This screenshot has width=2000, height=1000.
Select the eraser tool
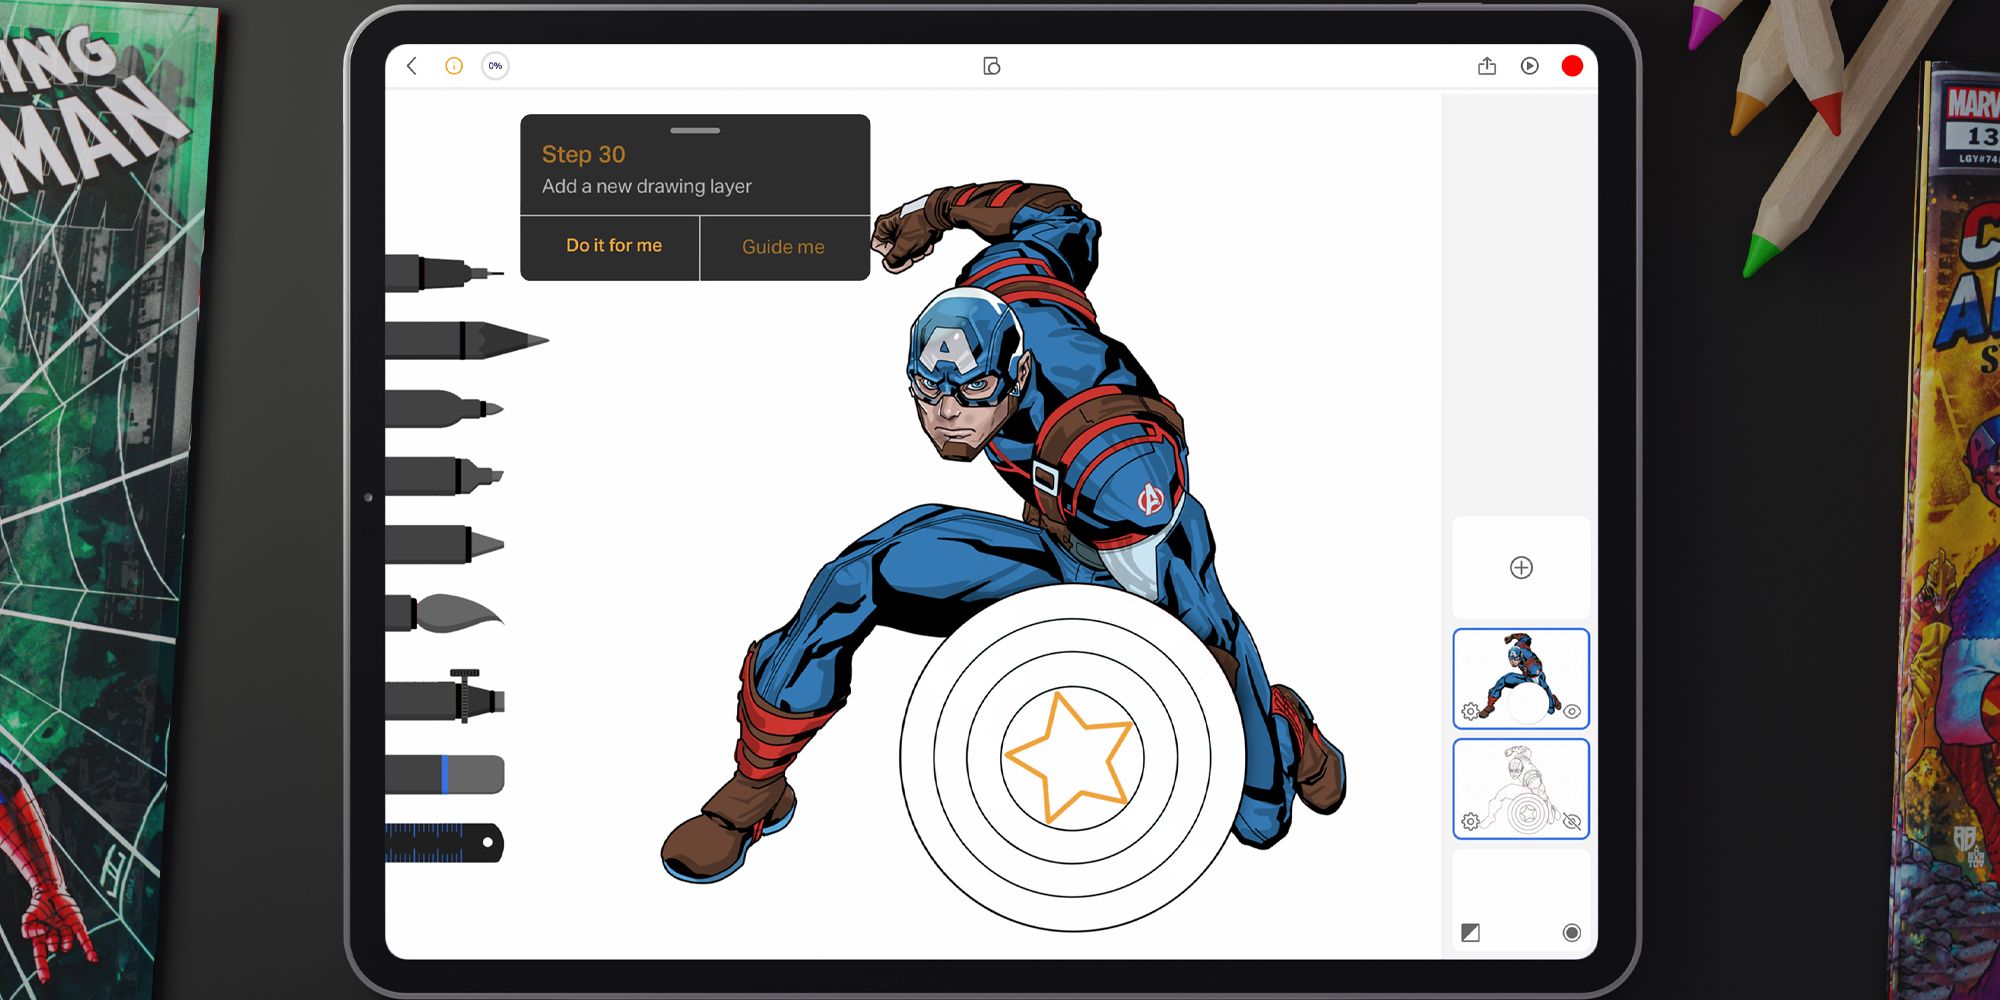445,775
